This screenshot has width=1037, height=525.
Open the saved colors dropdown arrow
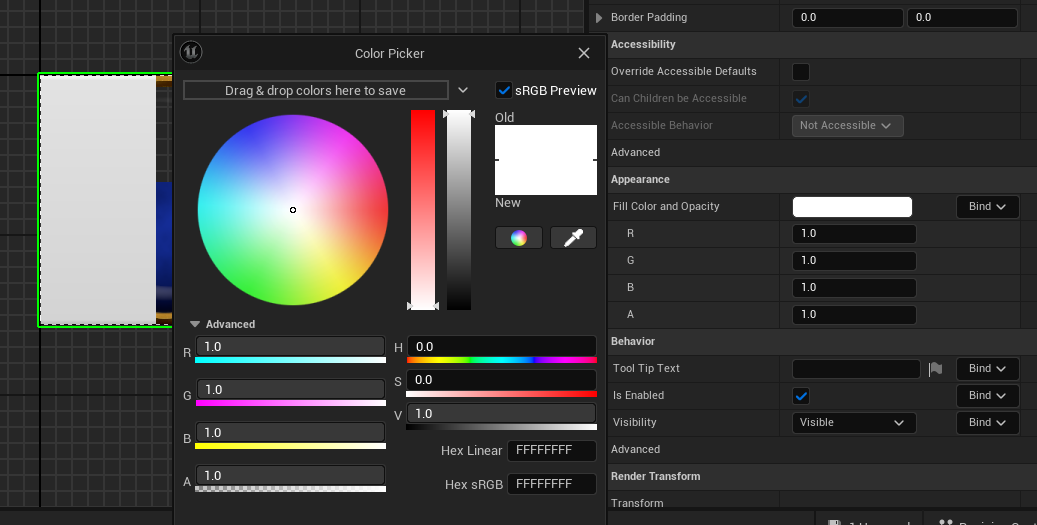(463, 90)
